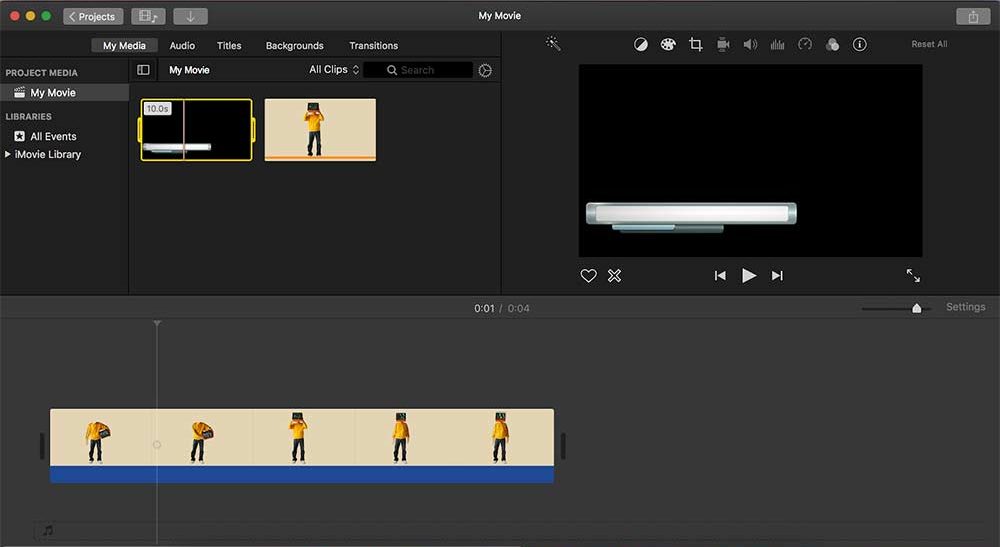Expand the iMovie Library disclosure triangle
The image size is (1000, 547).
pos(8,154)
